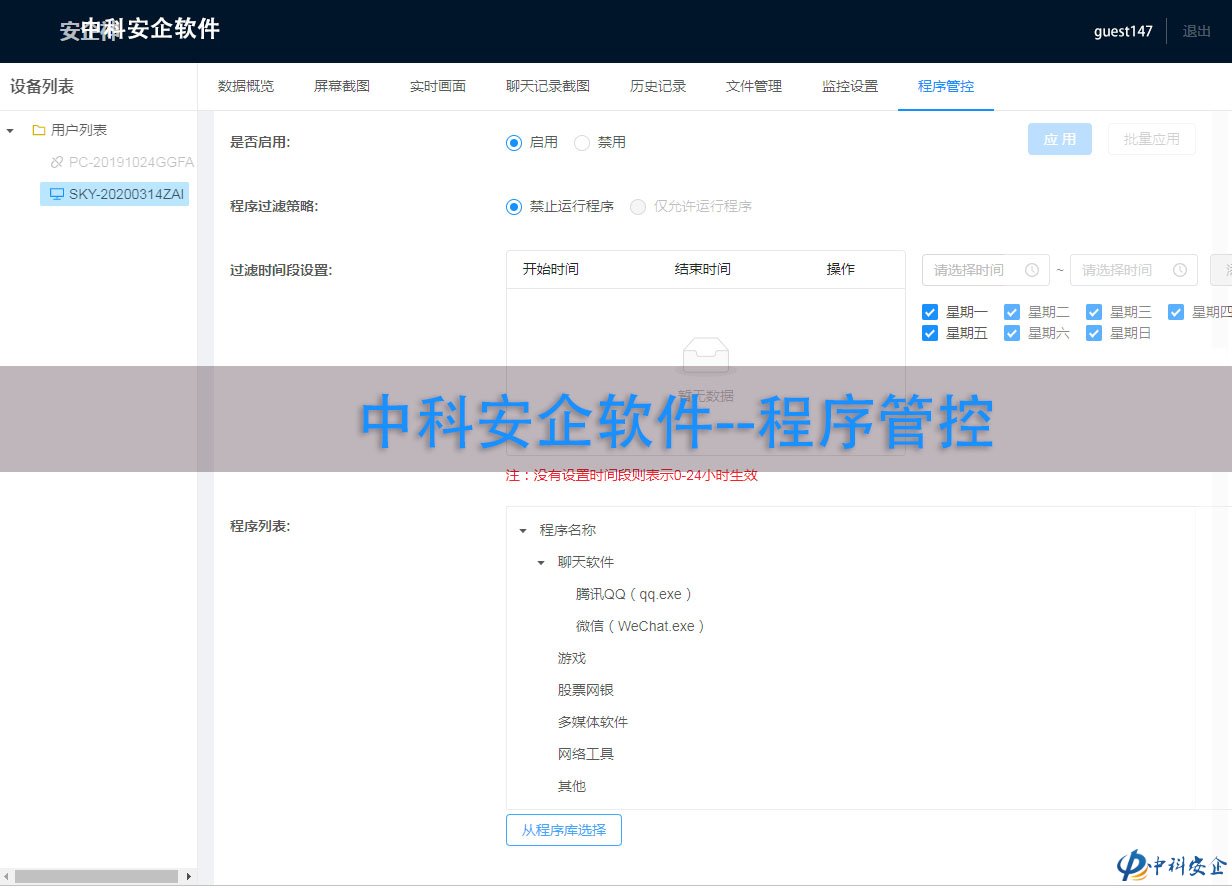Collapse the 用户列表 tree node
1232x888 pixels.
click(x=10, y=130)
